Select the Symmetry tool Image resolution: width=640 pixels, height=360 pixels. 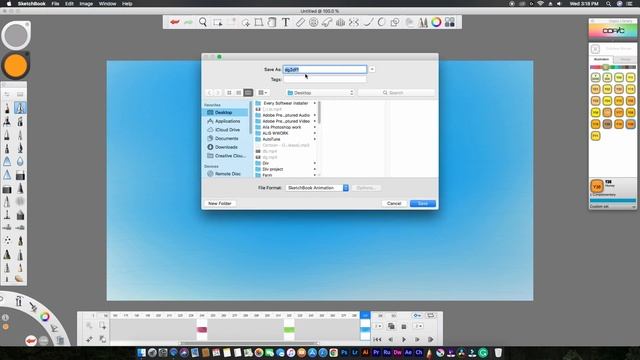point(353,22)
